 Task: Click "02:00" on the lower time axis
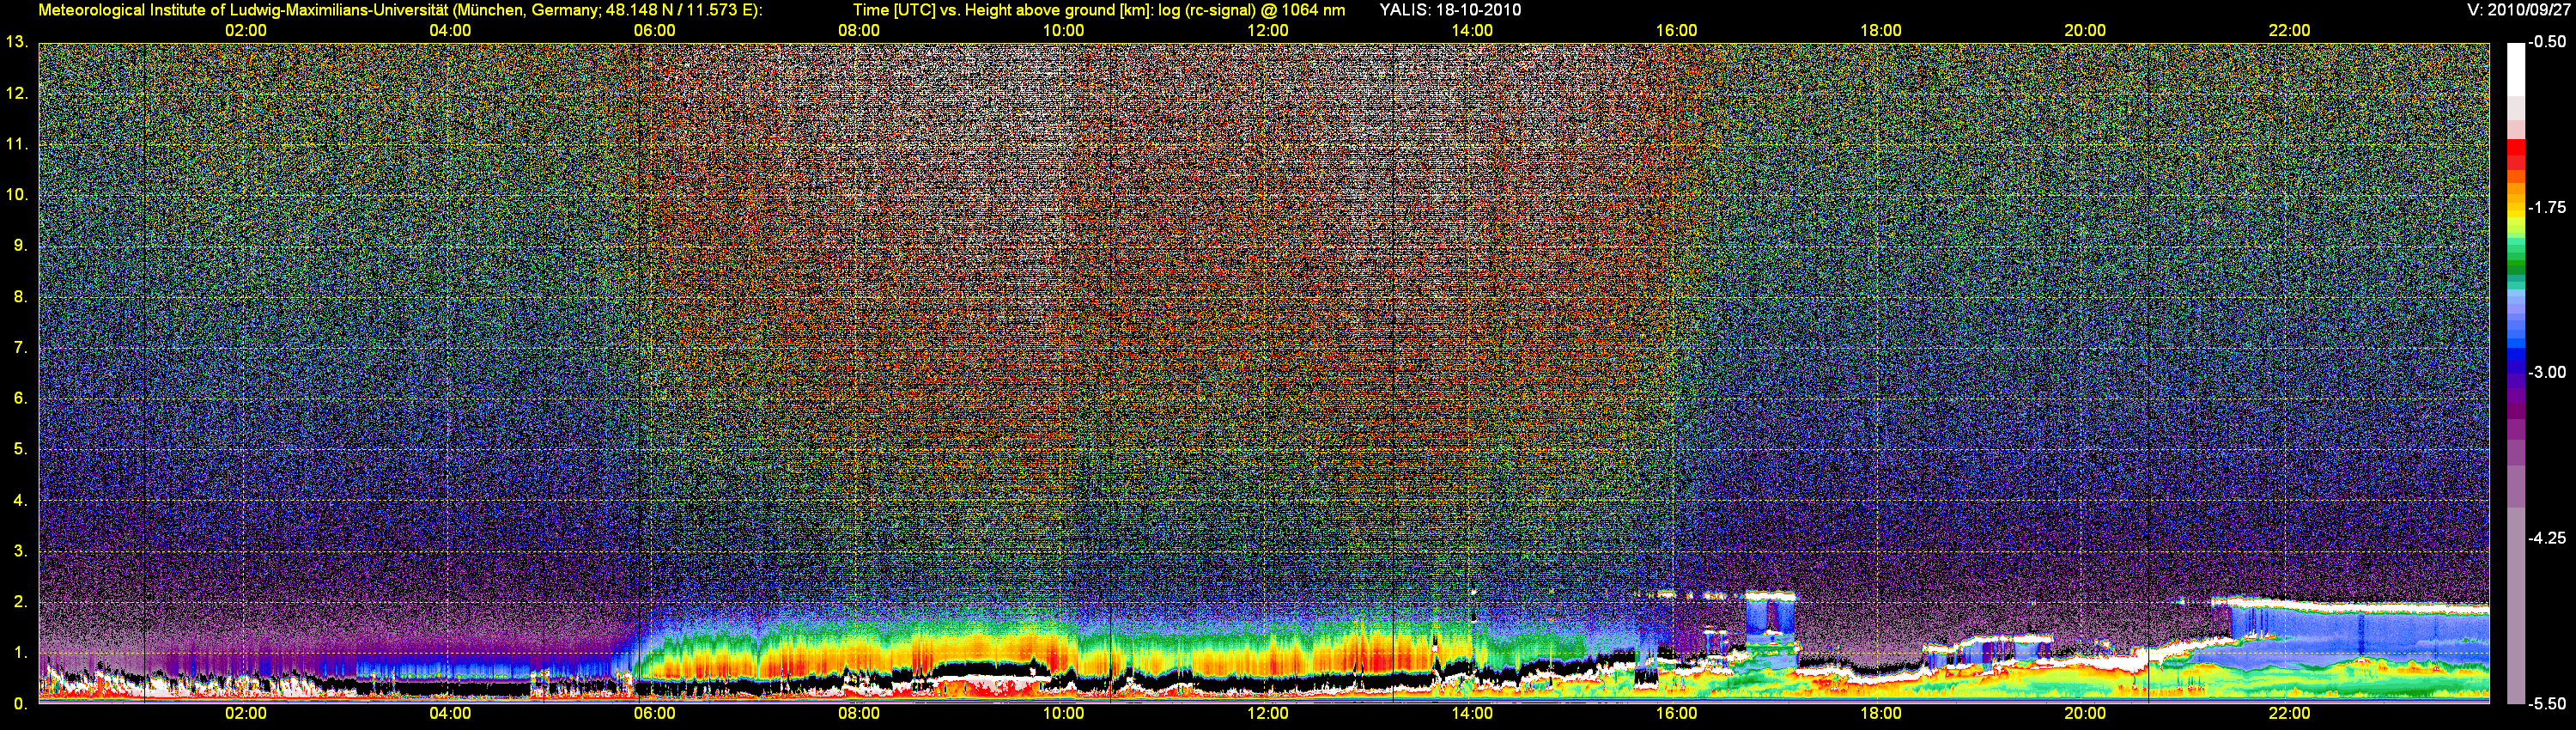245,714
